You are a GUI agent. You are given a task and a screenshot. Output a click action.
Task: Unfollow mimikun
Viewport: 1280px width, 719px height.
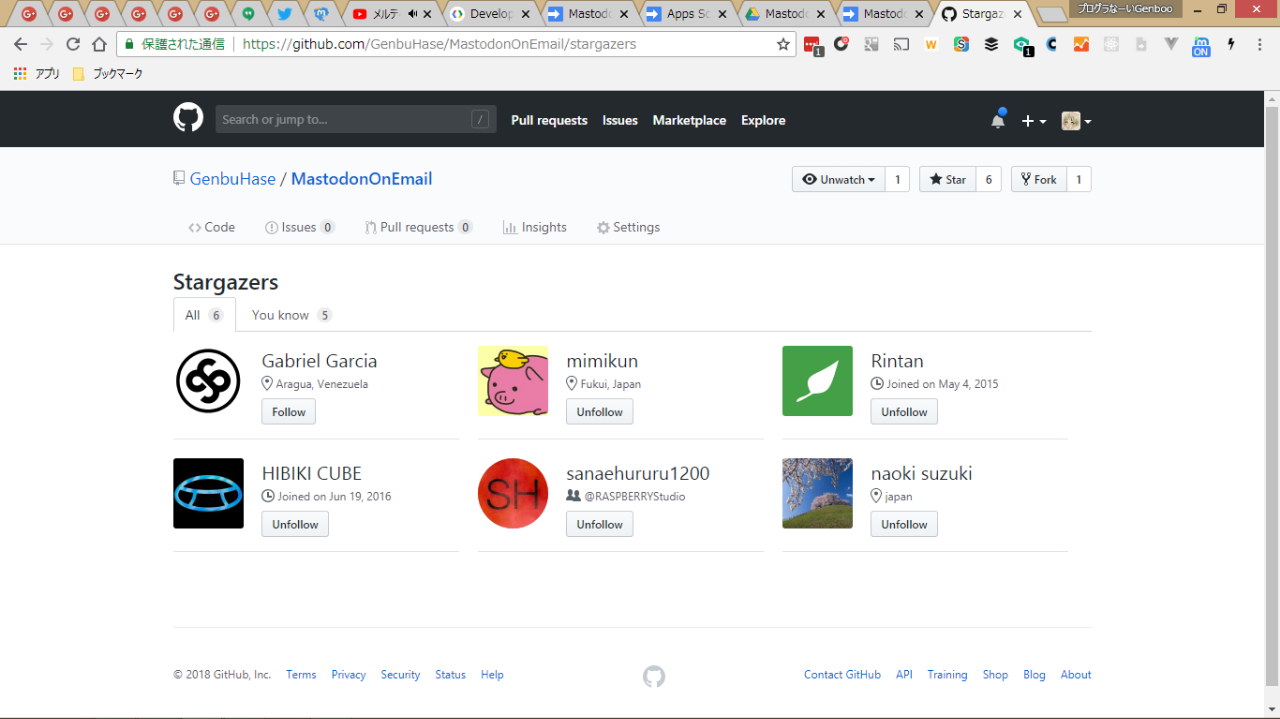click(599, 412)
